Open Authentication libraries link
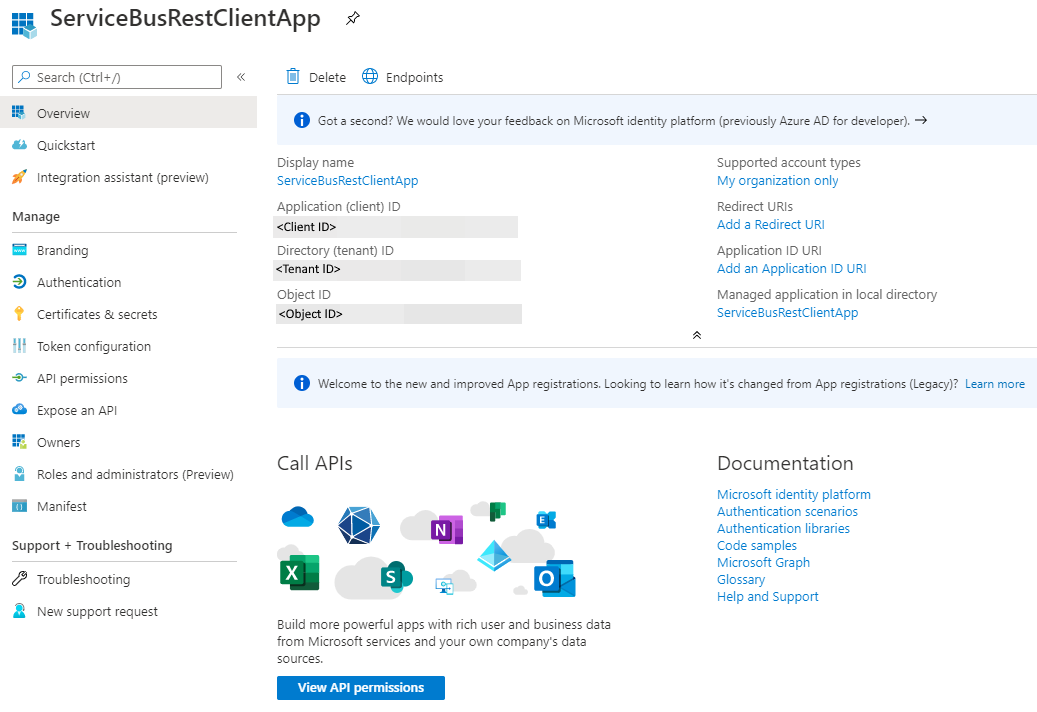Screen dimensions: 1037x712 click(783, 529)
